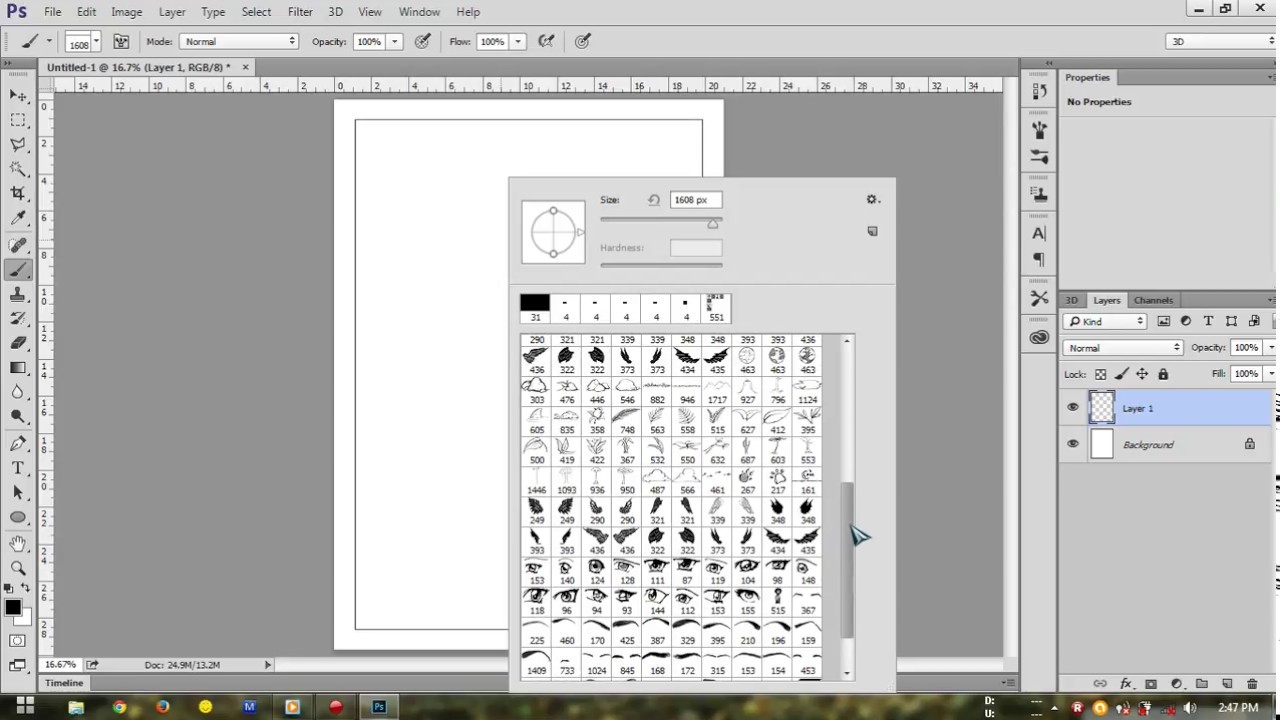Click brush preset list scrollbar
The width and height of the screenshot is (1280, 720).
pos(847,559)
